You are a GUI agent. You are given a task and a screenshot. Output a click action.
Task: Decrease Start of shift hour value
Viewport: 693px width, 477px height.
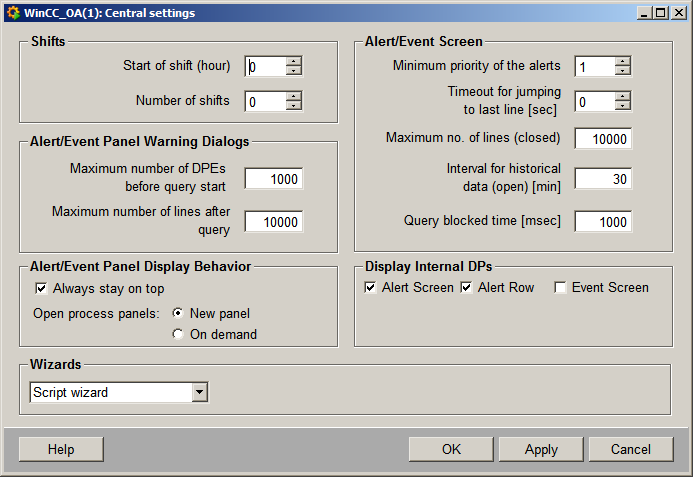tap(293, 71)
